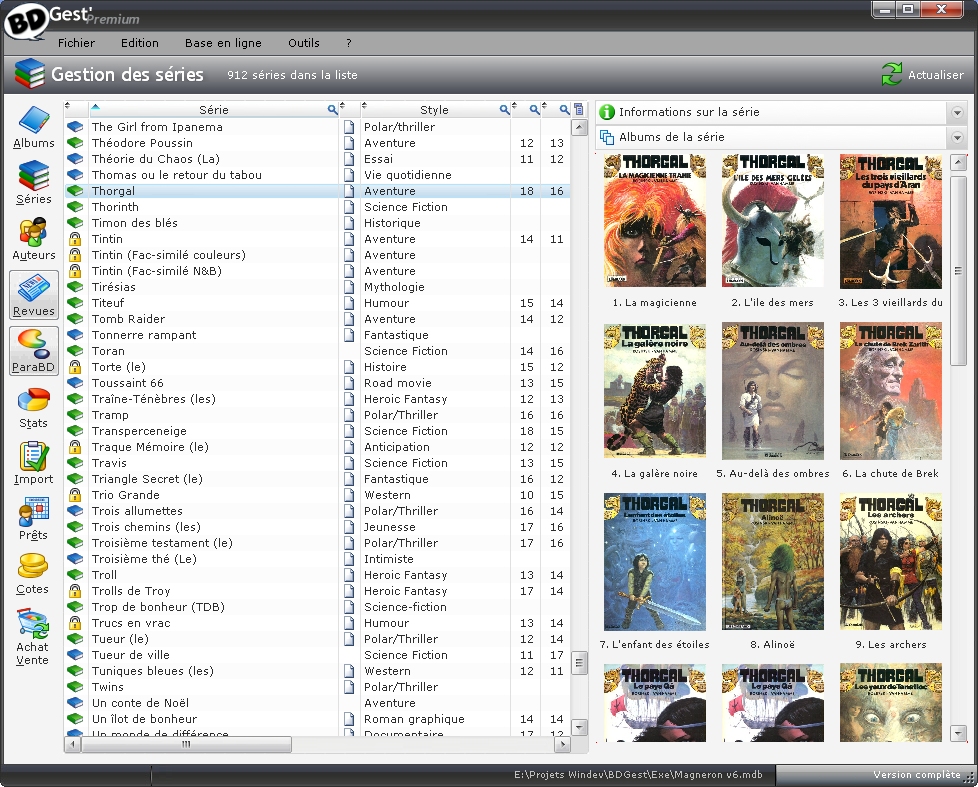Viewport: 978px width, 787px height.
Task: Click the database path in the status bar
Action: click(x=638, y=775)
